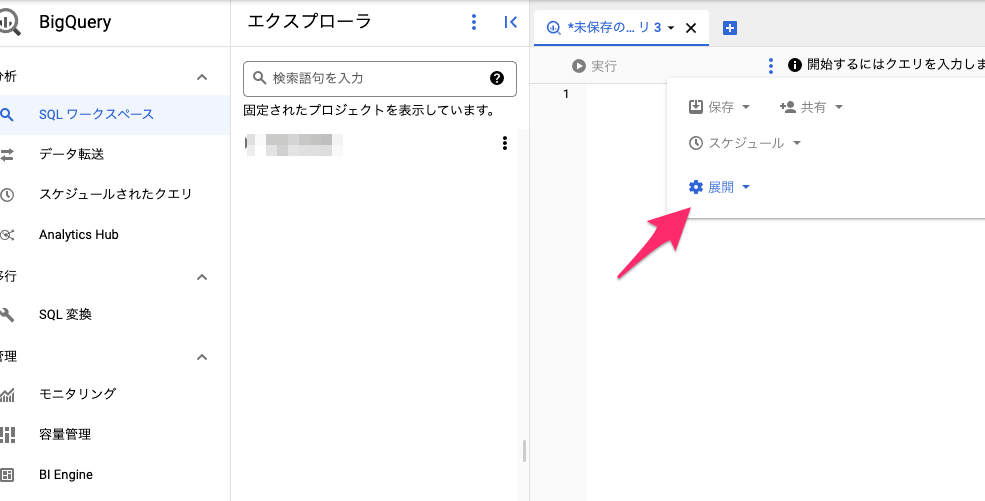Click the BI Engine icon
The image size is (985, 501).
[6, 475]
